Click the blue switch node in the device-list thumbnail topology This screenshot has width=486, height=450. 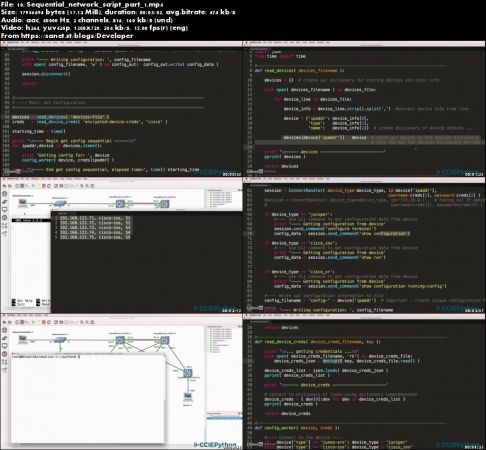60,203
